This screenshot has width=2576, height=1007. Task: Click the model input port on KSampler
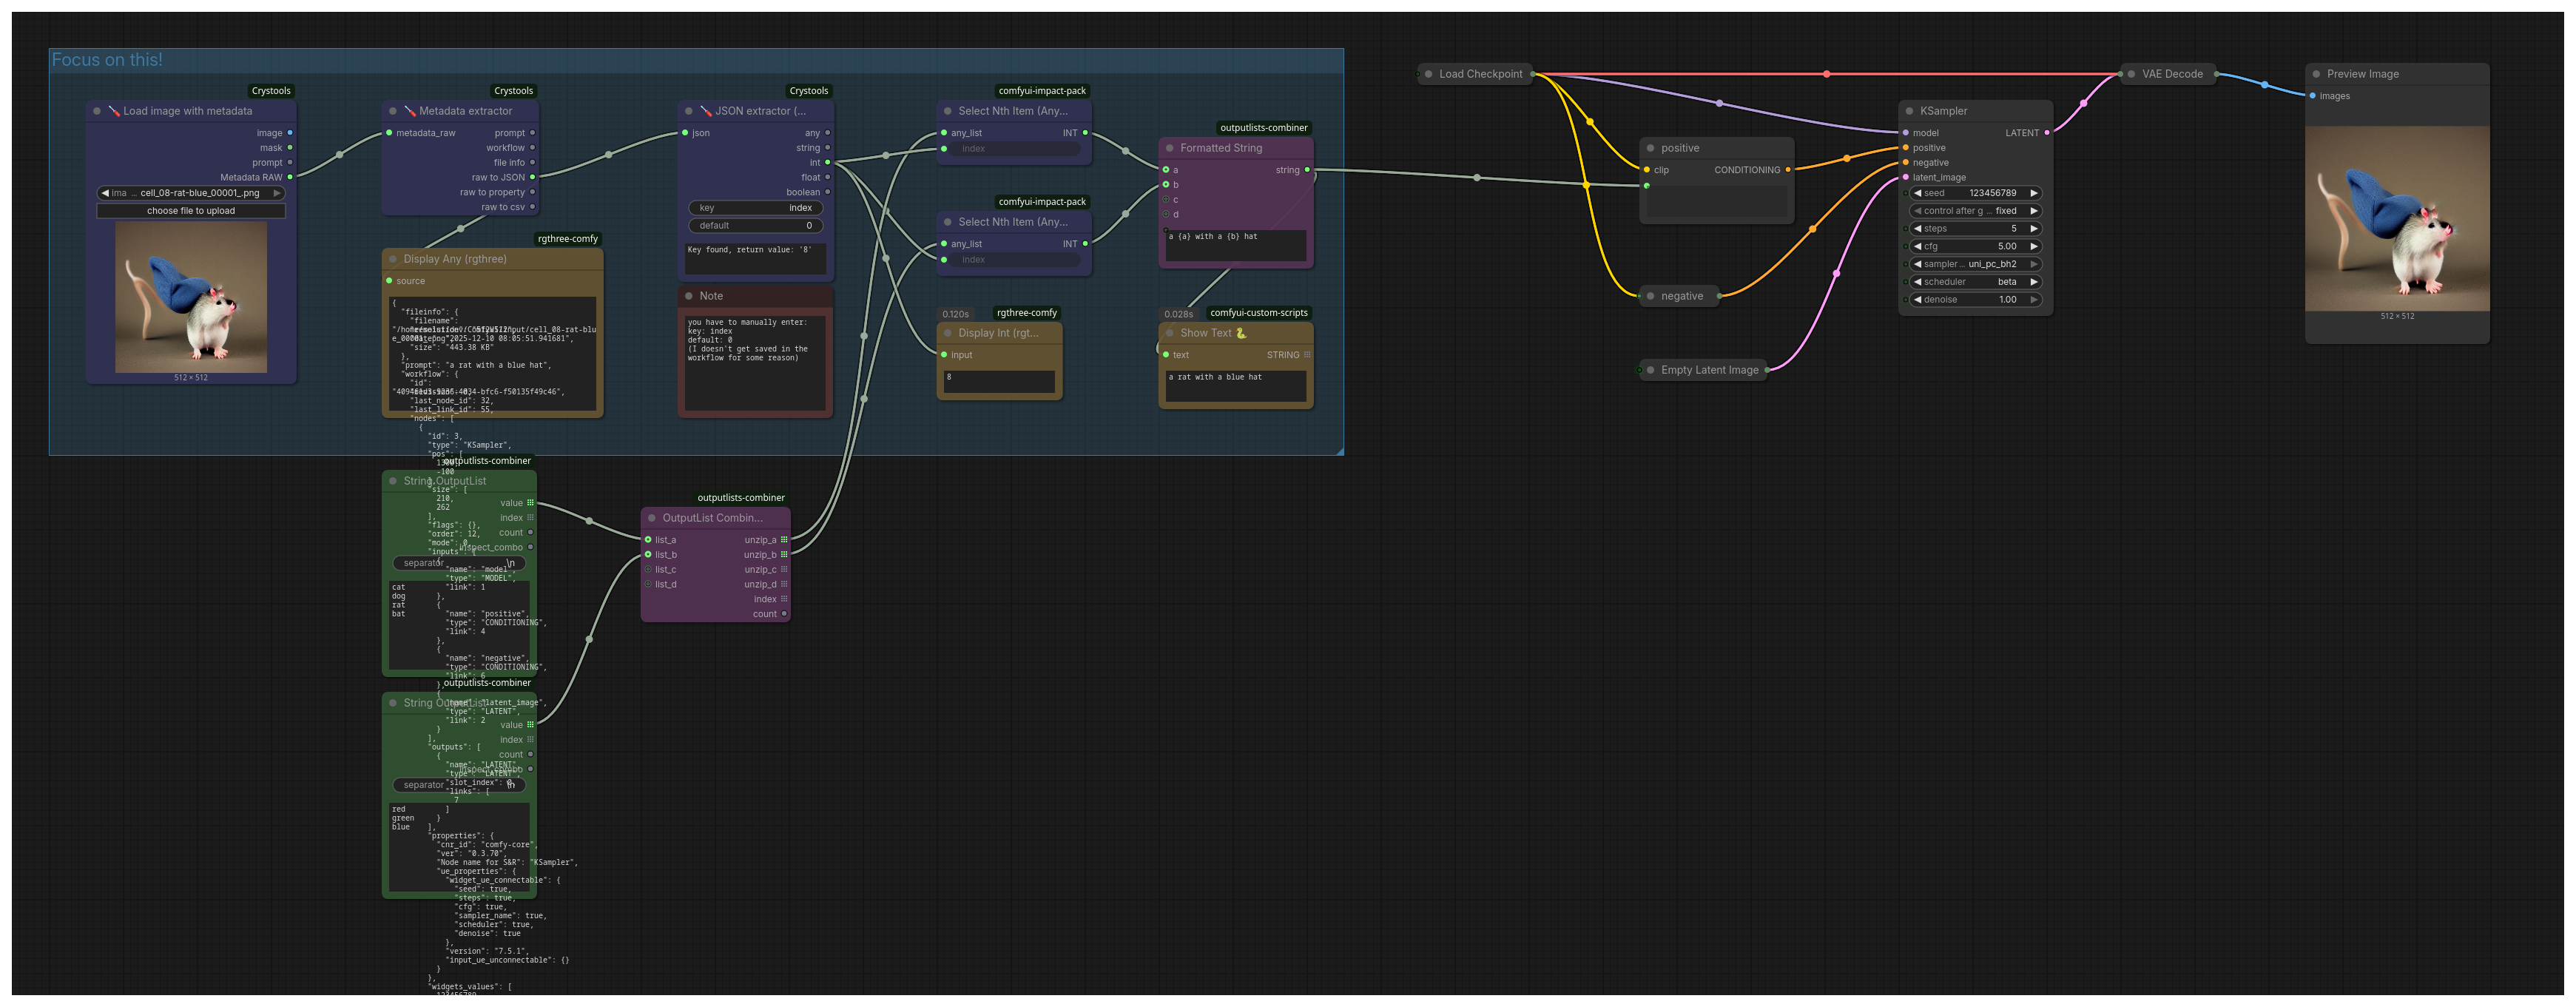pyautogui.click(x=1906, y=133)
